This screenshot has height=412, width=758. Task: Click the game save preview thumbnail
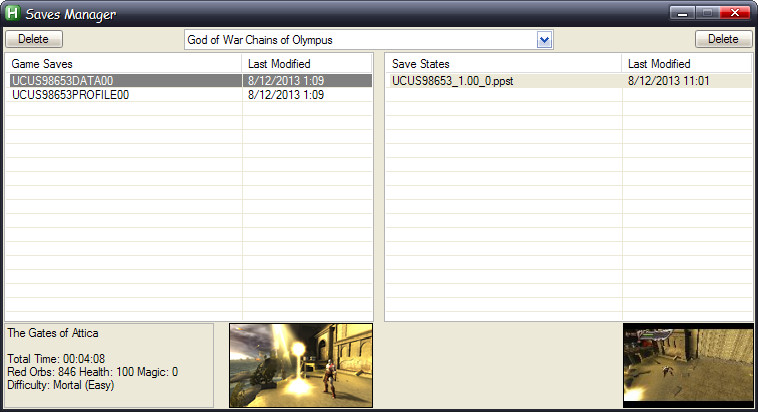(x=301, y=365)
